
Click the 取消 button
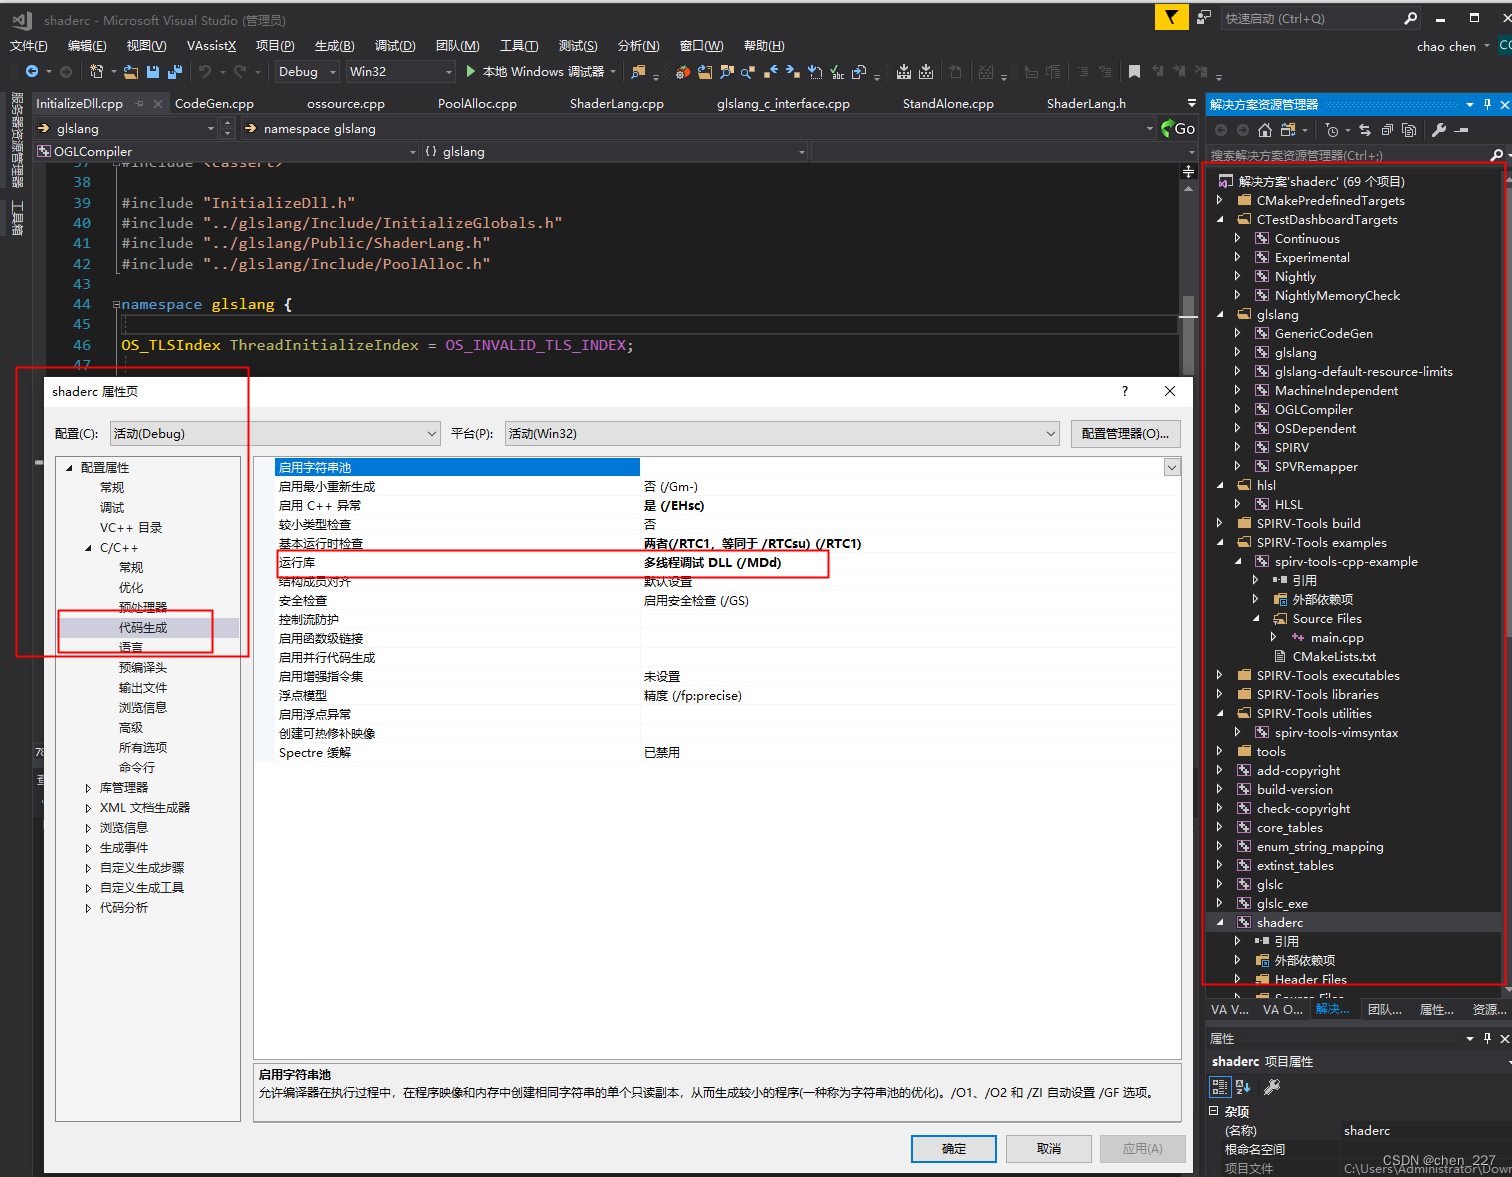click(x=1049, y=1148)
